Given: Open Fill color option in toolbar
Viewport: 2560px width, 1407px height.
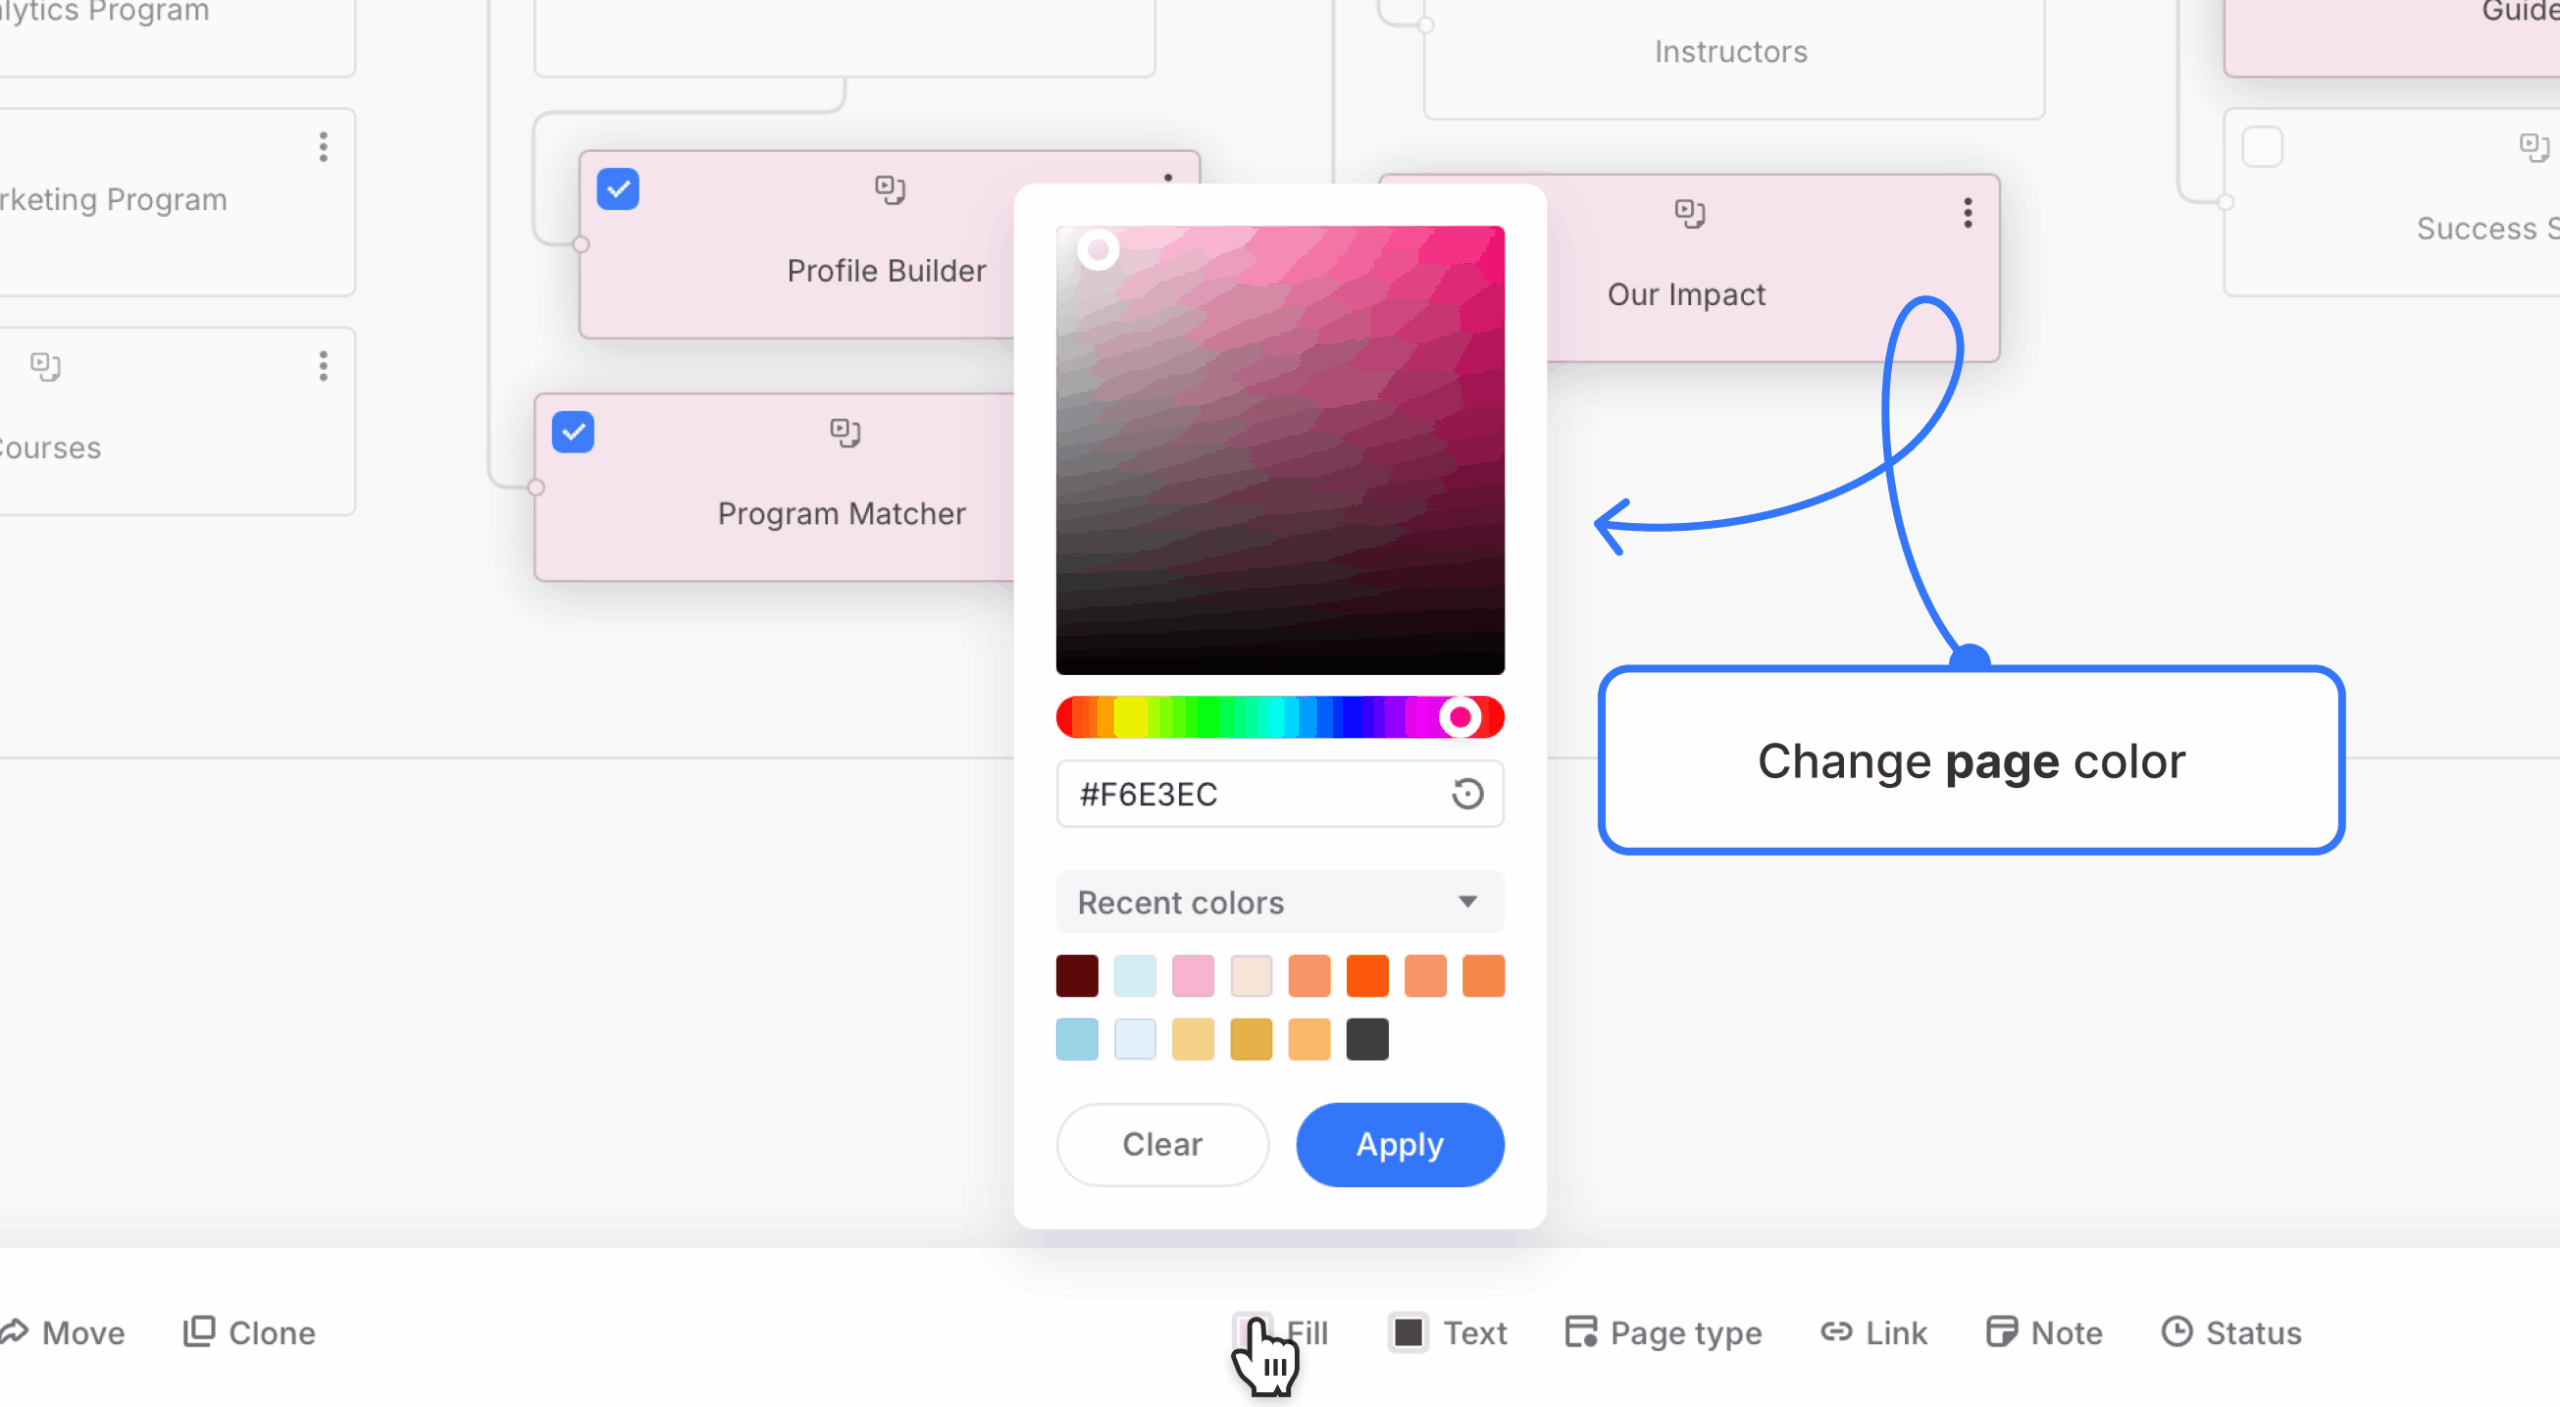Looking at the screenshot, I should 1281,1333.
